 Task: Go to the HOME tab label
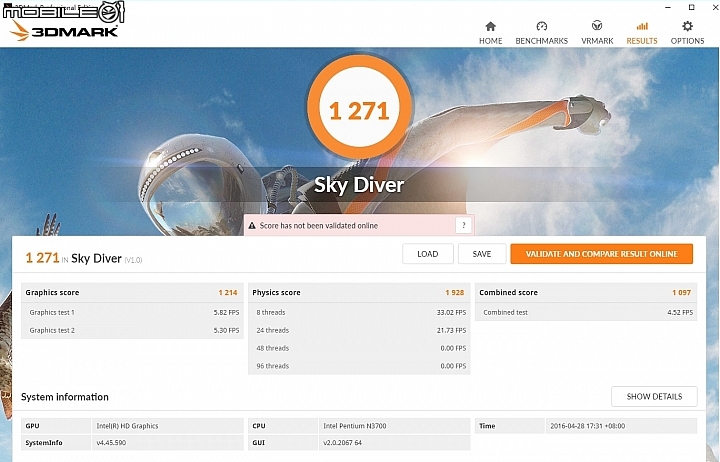pos(490,41)
